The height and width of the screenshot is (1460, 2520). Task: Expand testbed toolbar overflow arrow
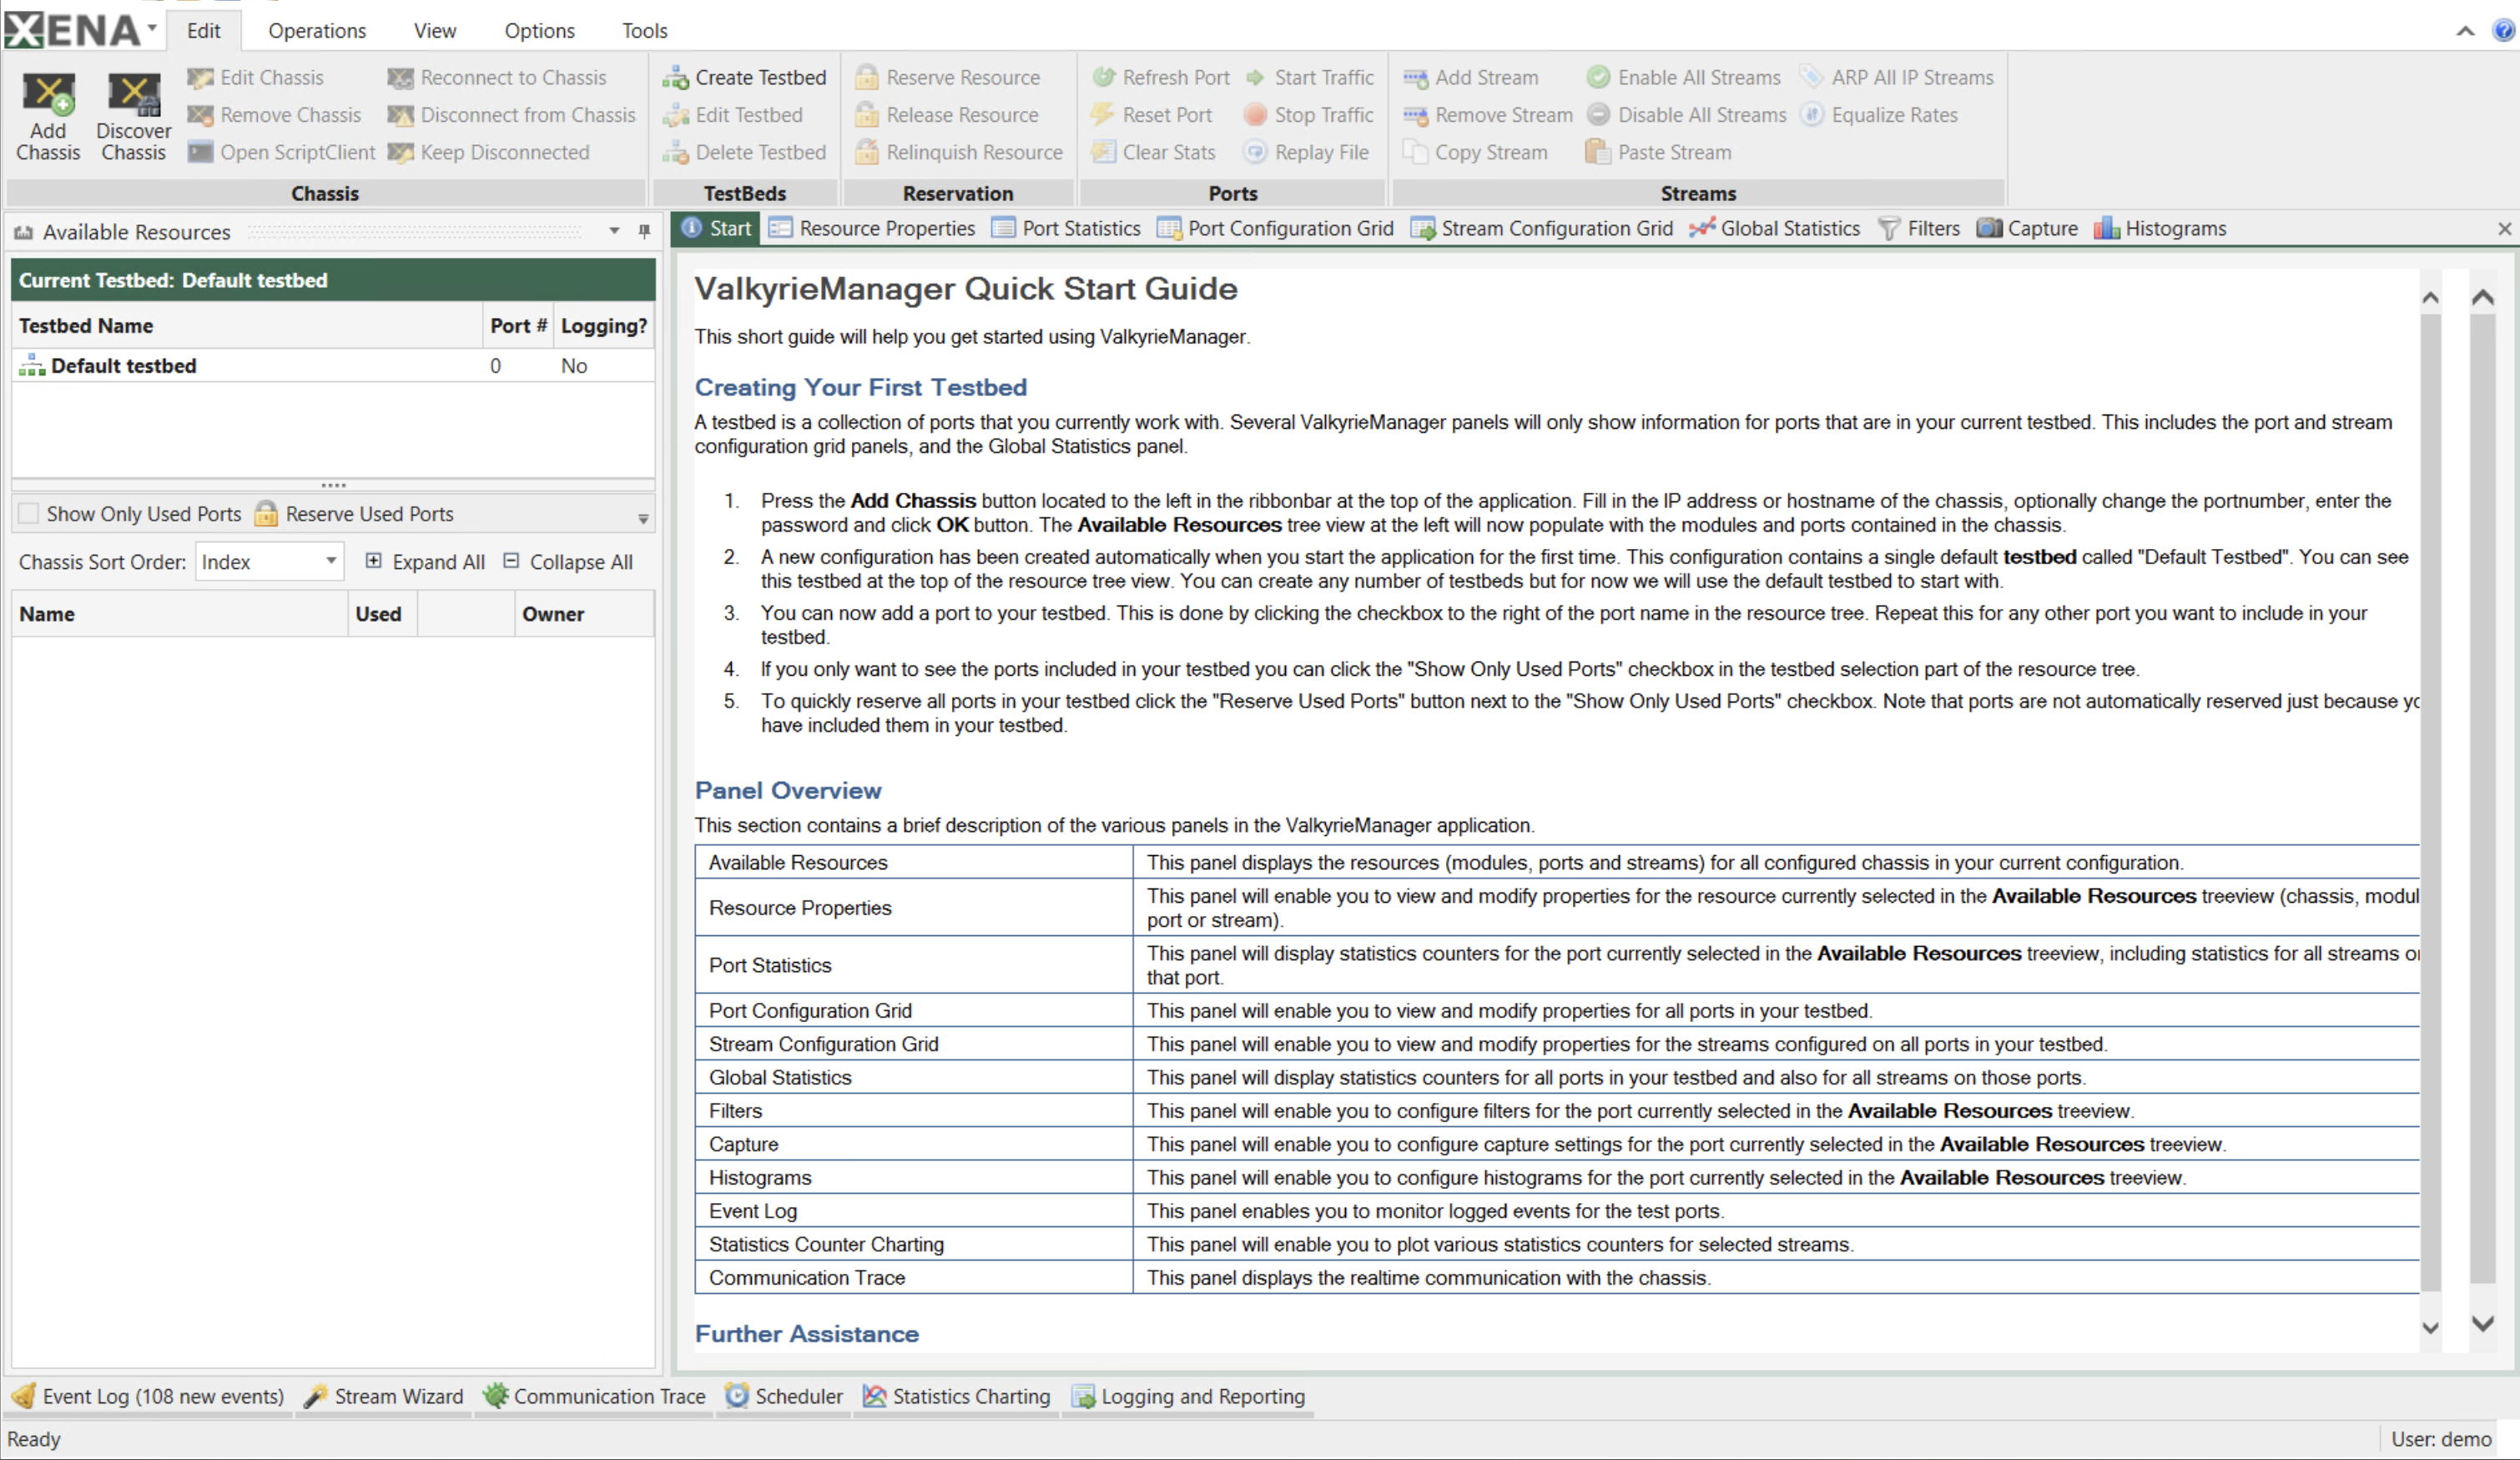click(x=643, y=518)
